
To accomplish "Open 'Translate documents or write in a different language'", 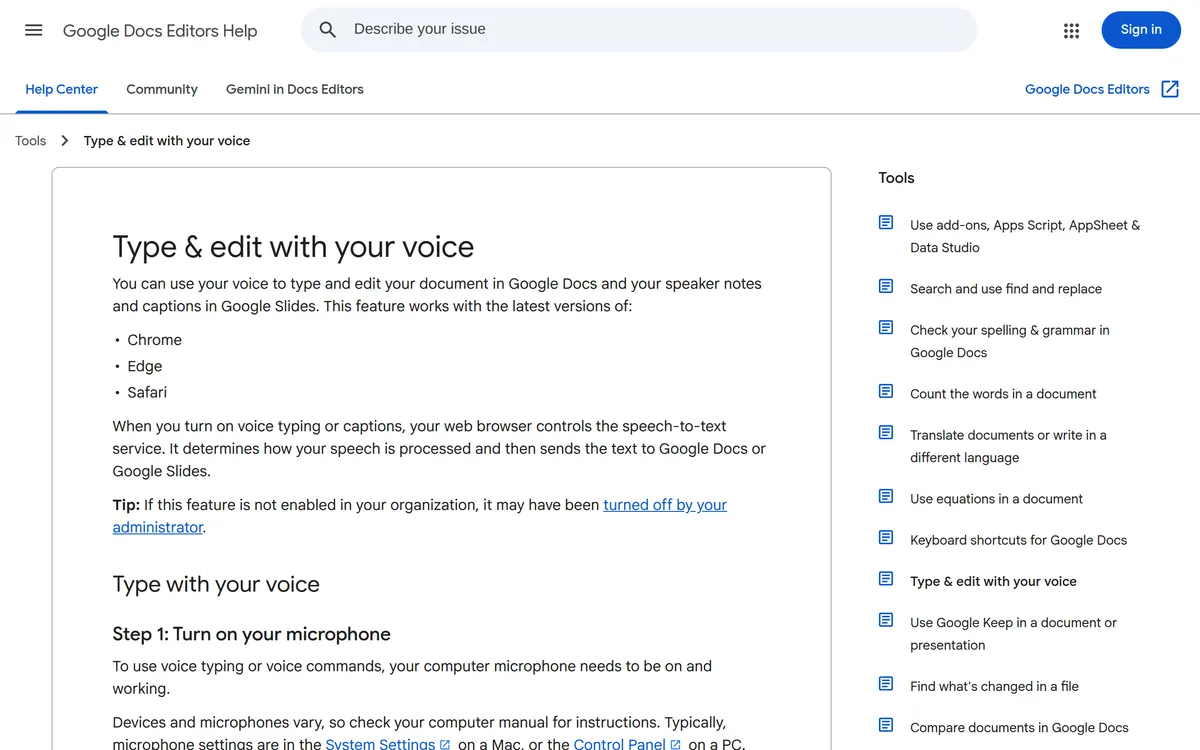I will click(x=1008, y=446).
